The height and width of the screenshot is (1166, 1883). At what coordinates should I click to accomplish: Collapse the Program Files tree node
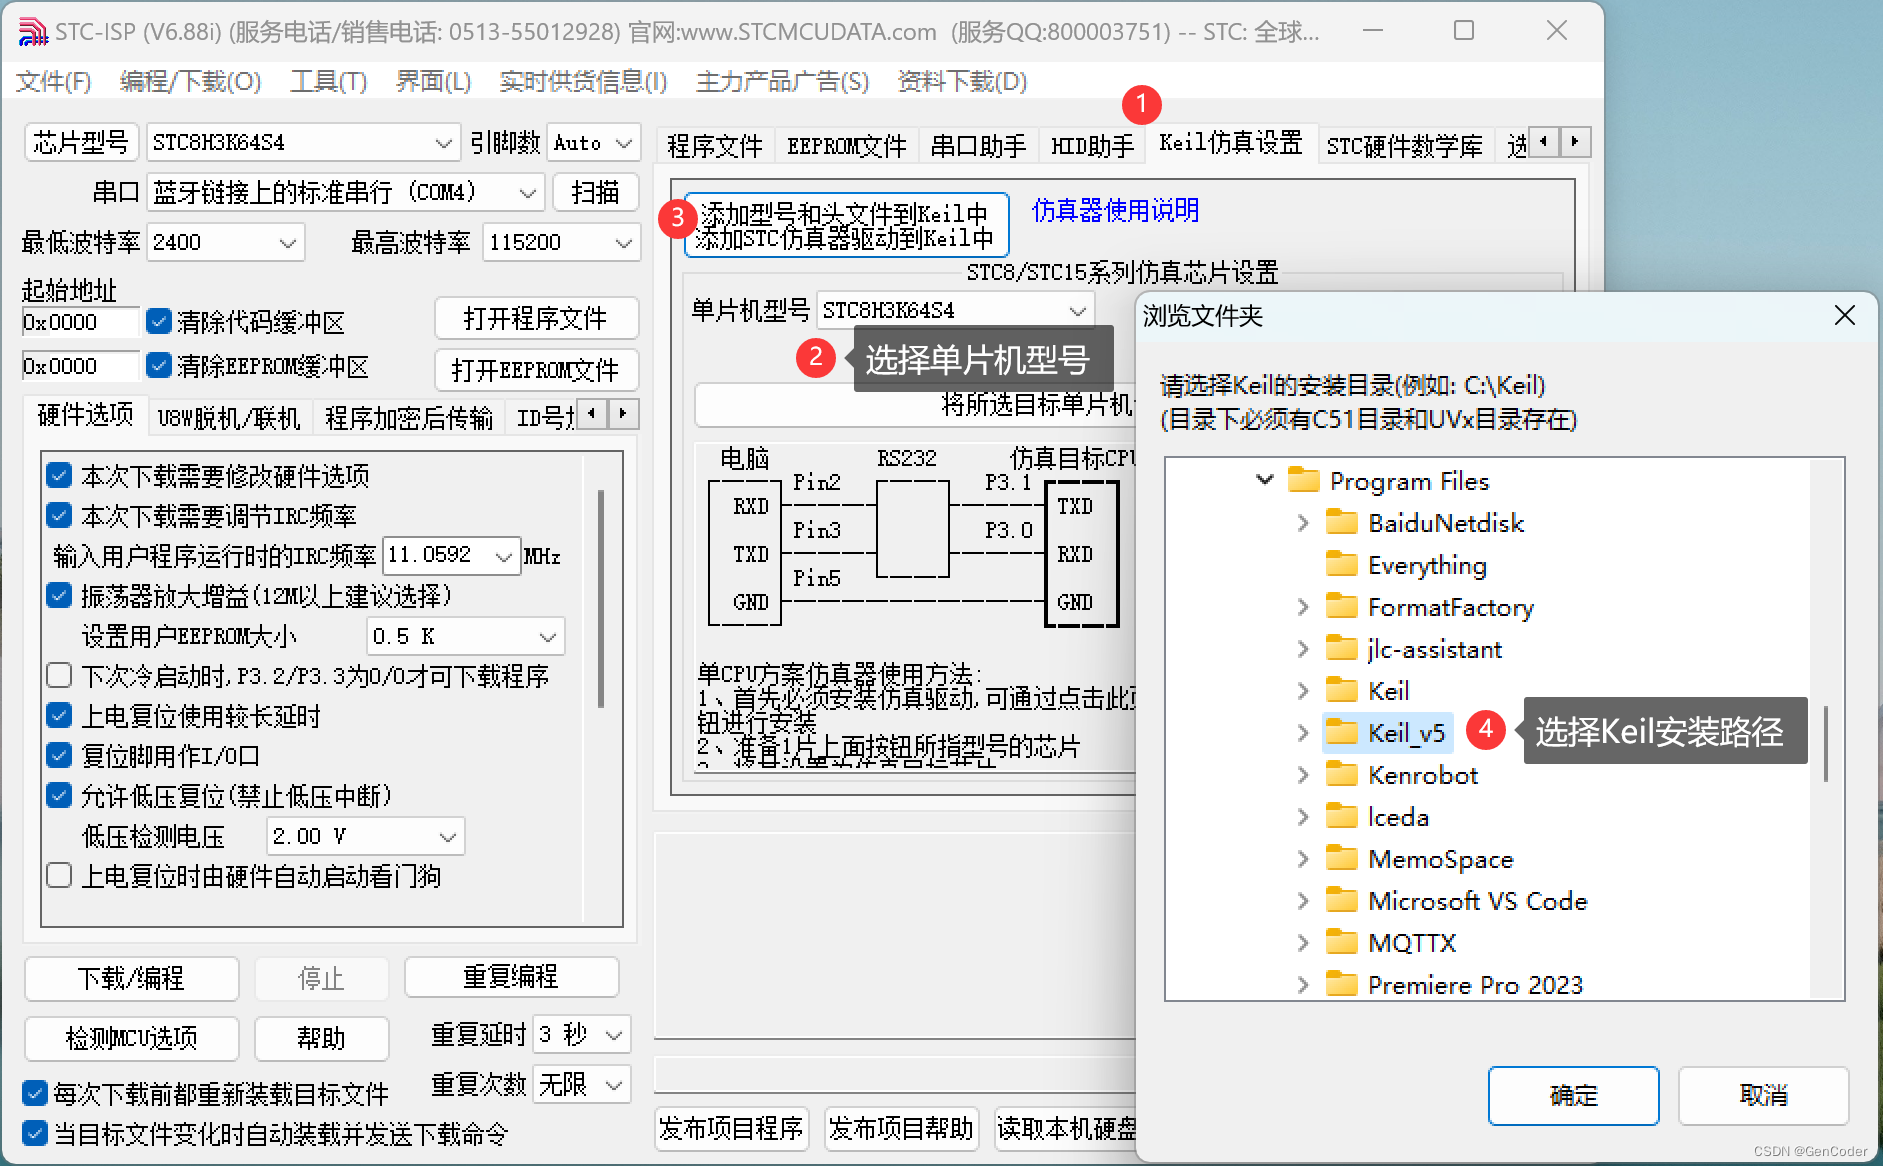(x=1265, y=480)
